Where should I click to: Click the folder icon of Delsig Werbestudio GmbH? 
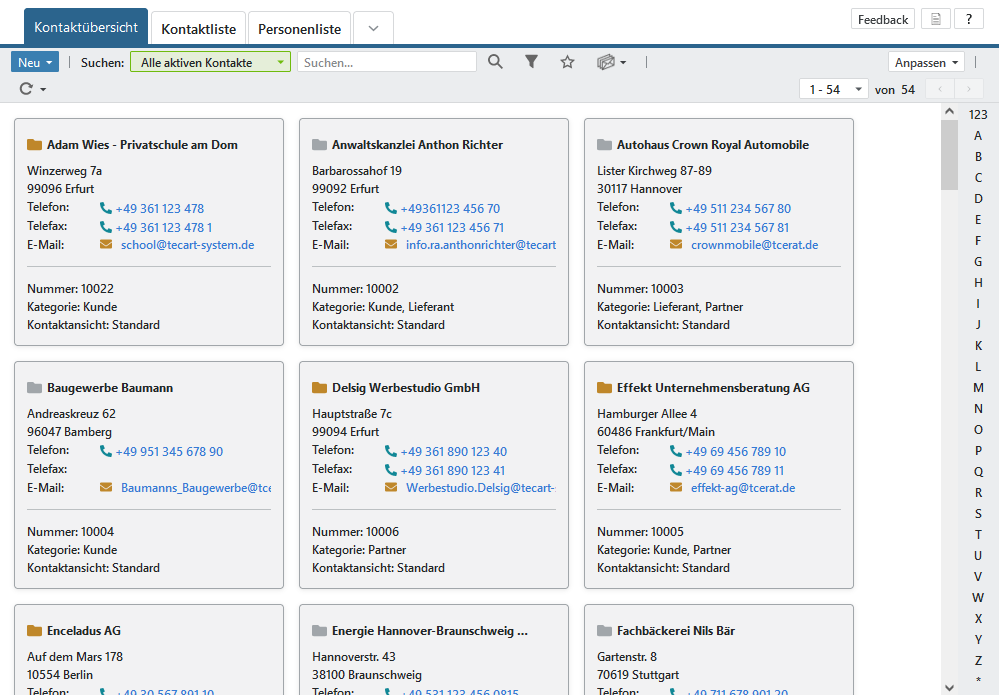[x=320, y=388]
